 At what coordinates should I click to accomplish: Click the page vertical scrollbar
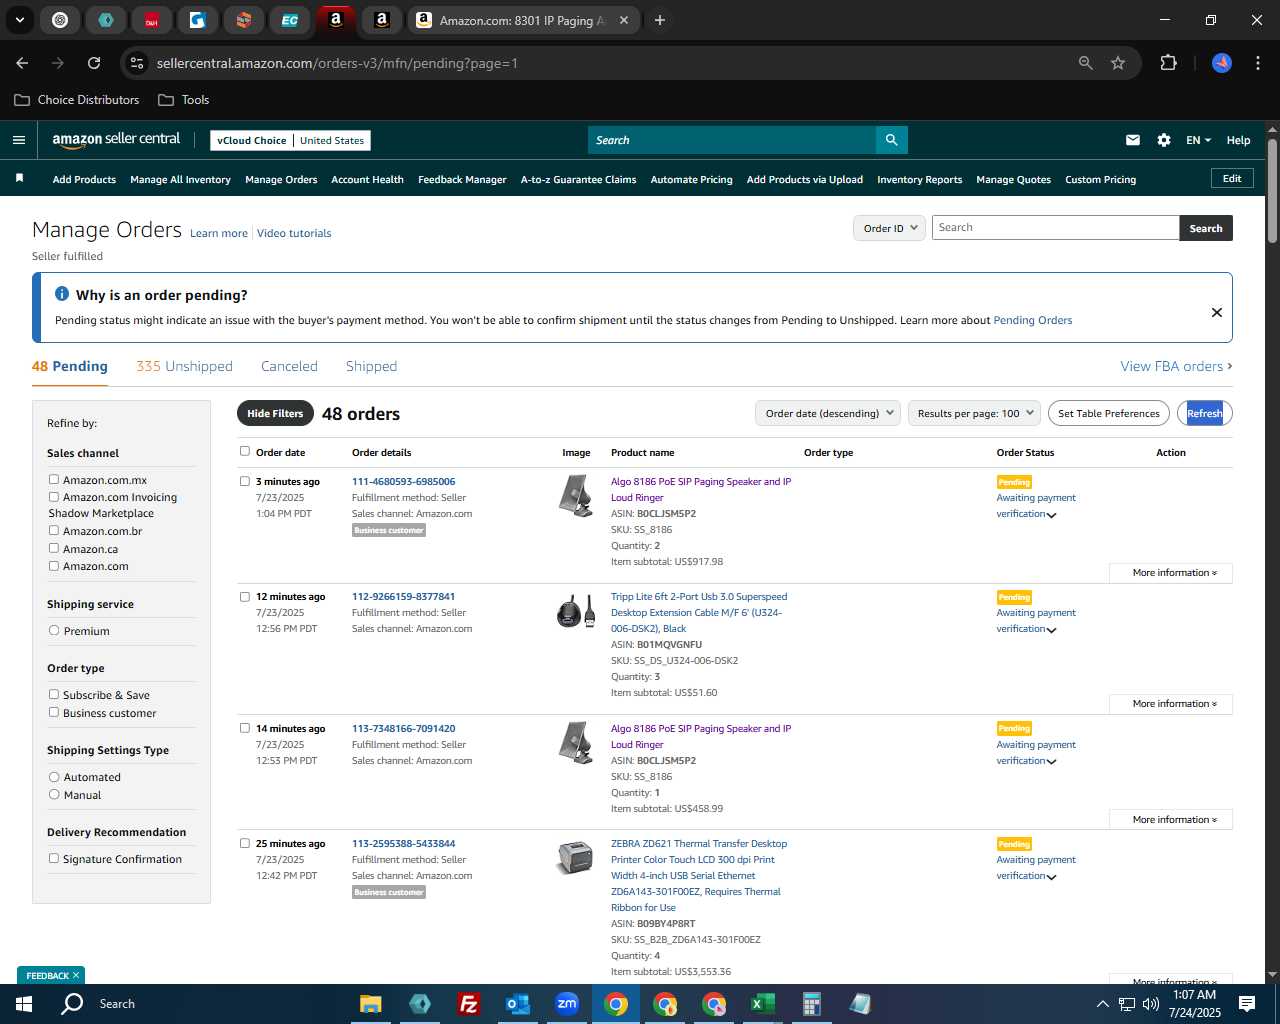click(x=1272, y=190)
